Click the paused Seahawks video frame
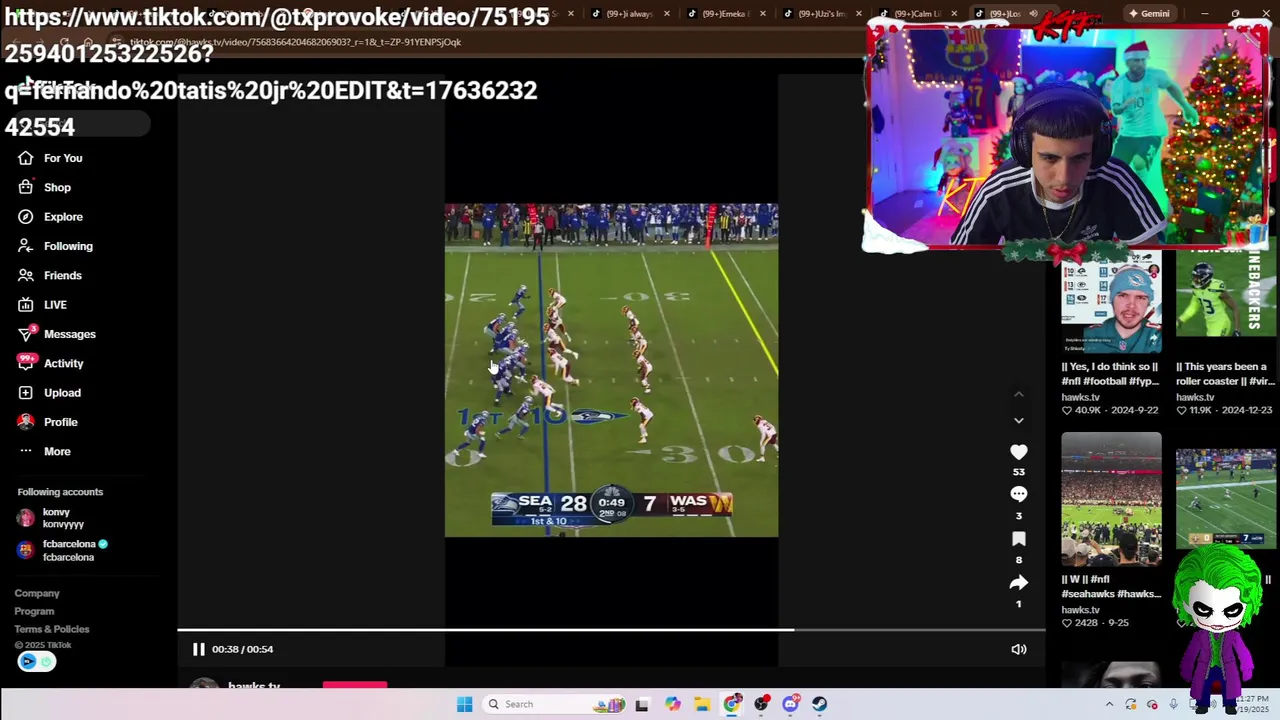The height and width of the screenshot is (720, 1280). (611, 370)
